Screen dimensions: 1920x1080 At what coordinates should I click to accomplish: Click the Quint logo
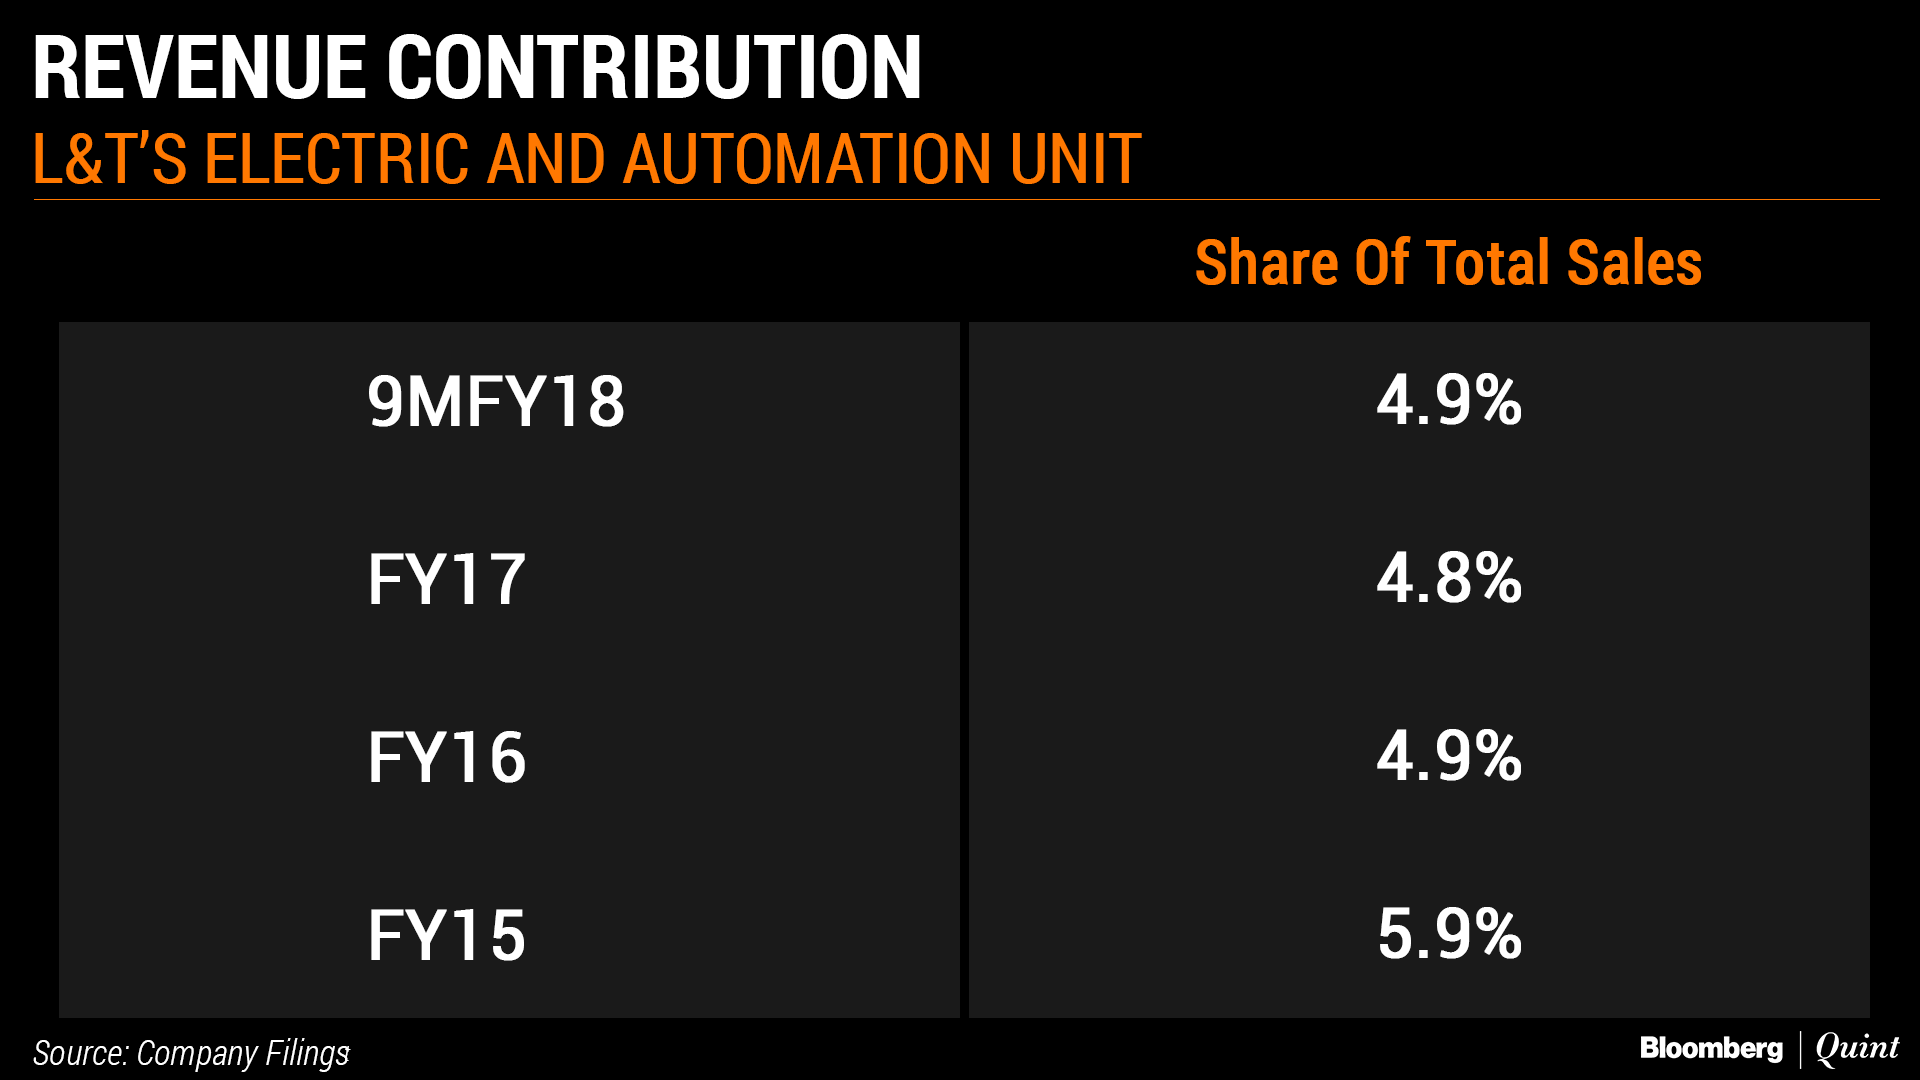(x=1857, y=1048)
